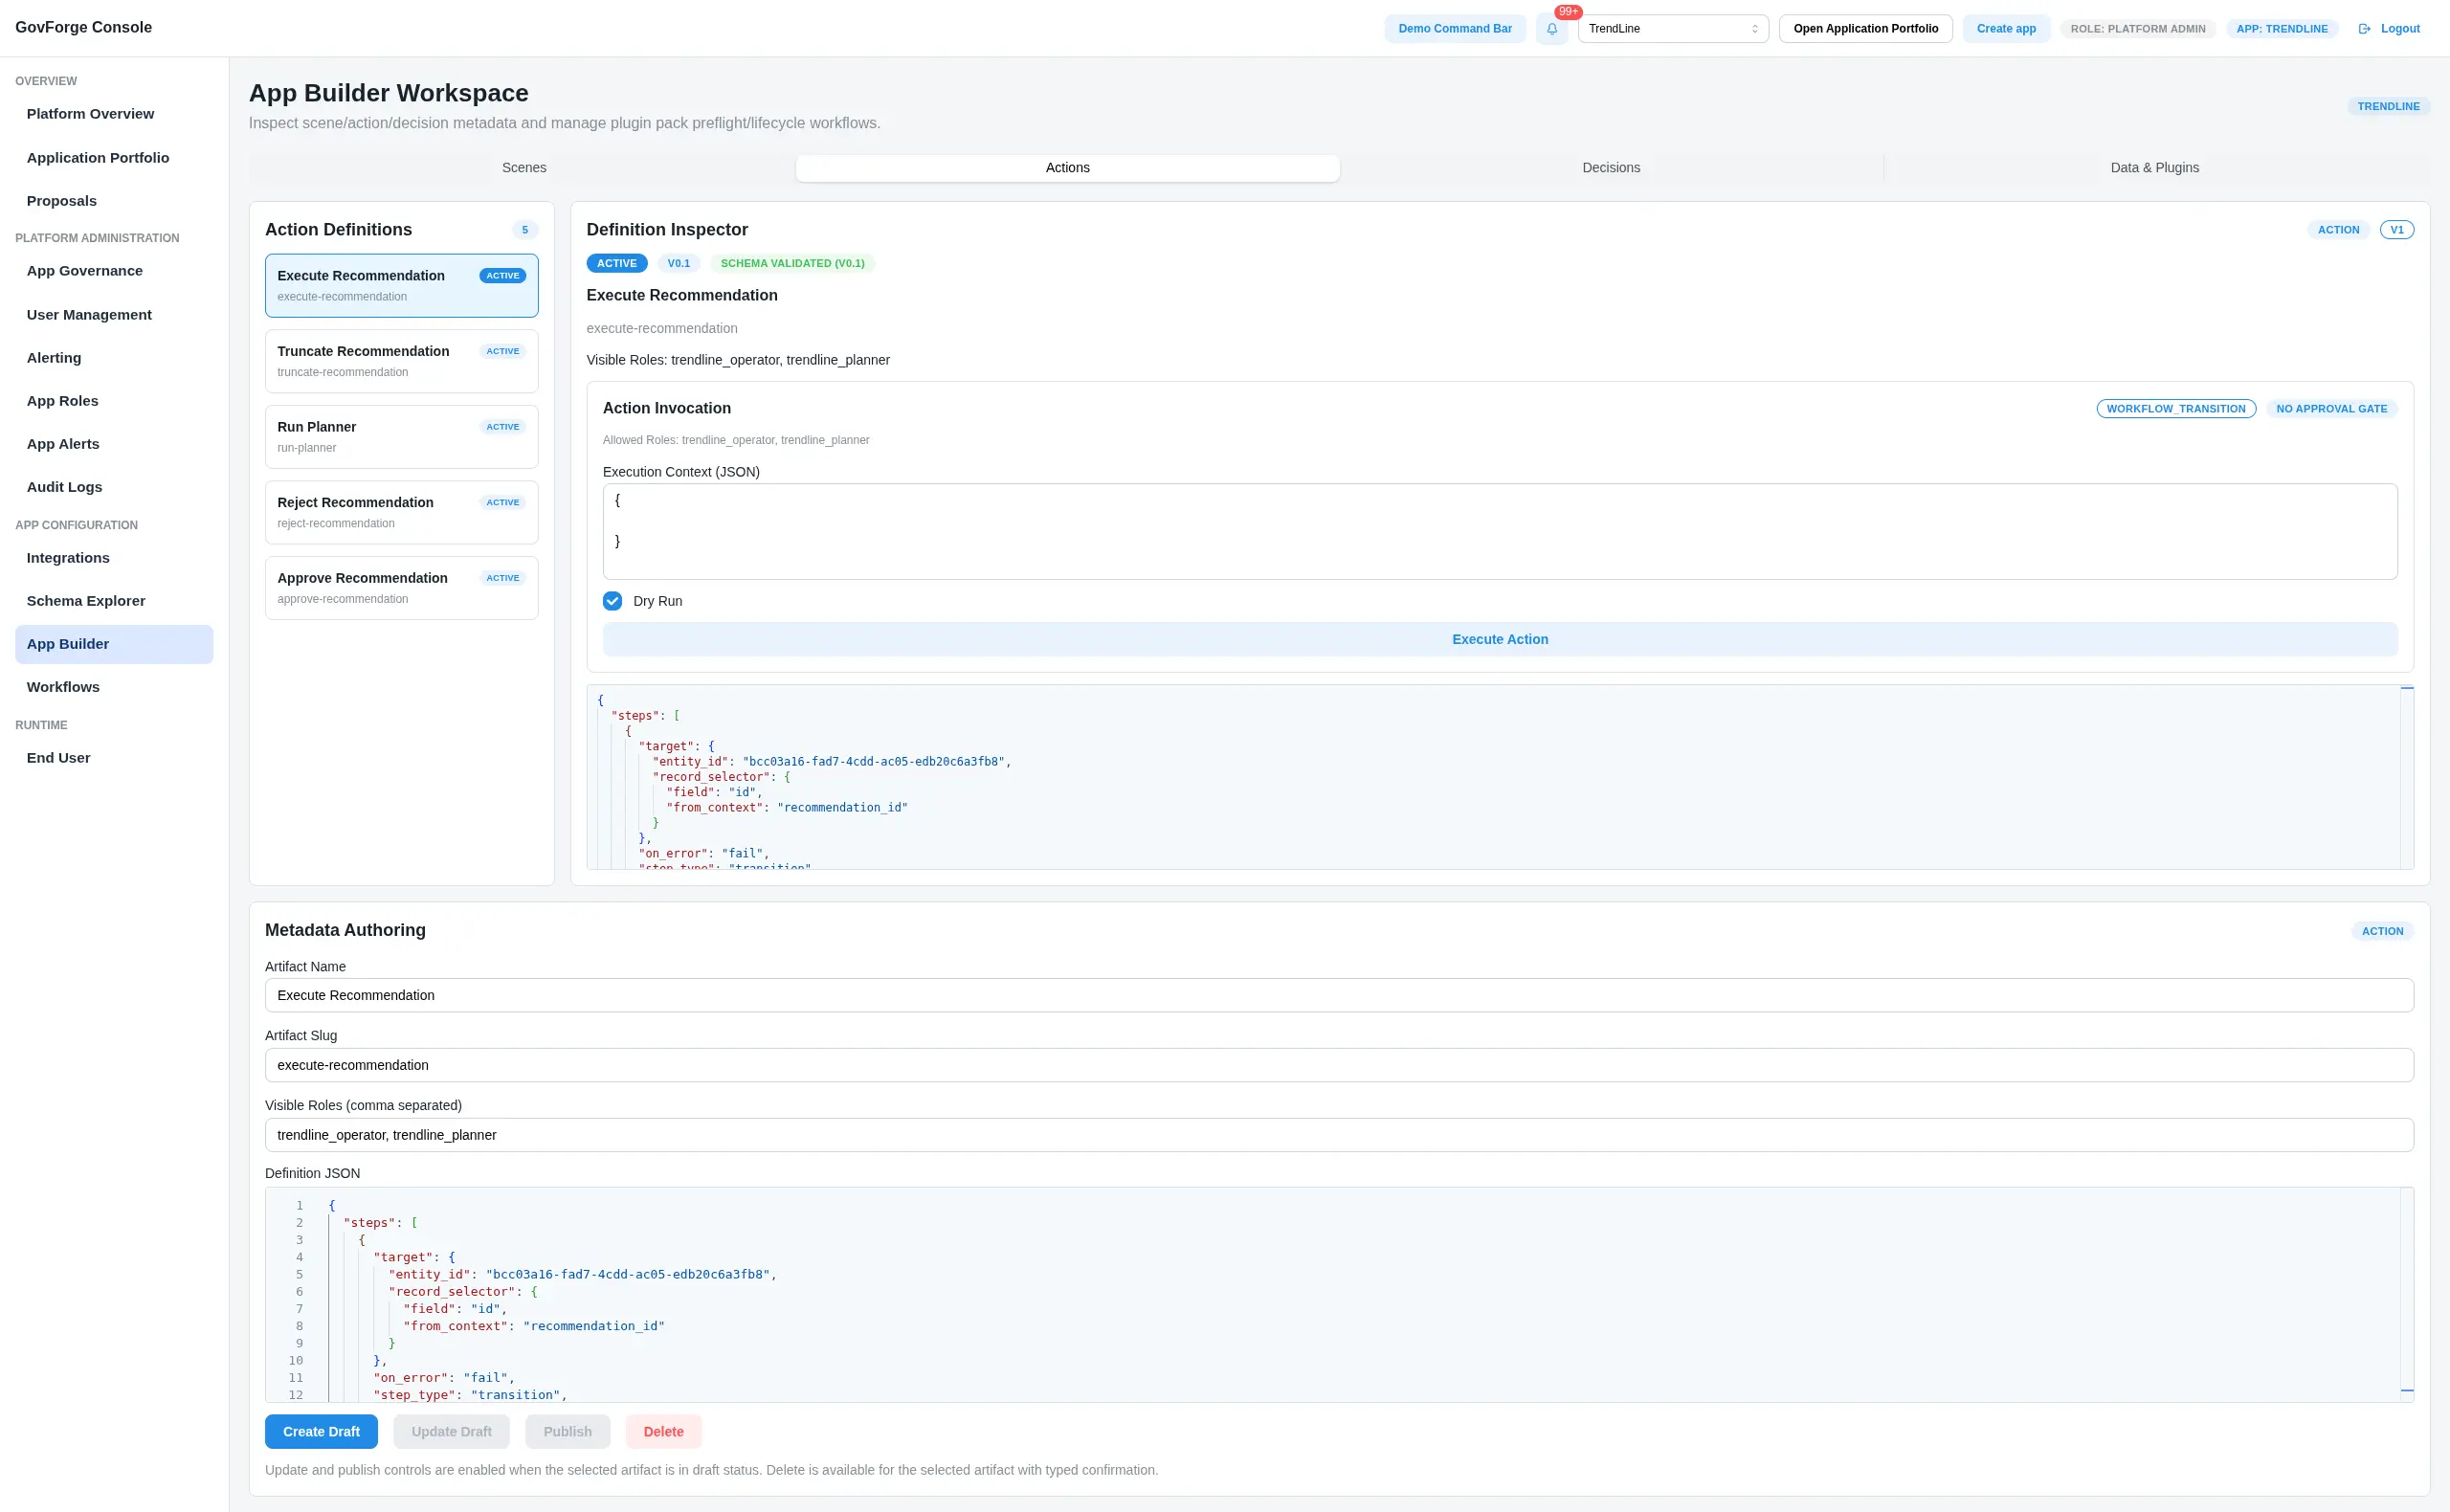Click the V0.1 version badge

[679, 264]
